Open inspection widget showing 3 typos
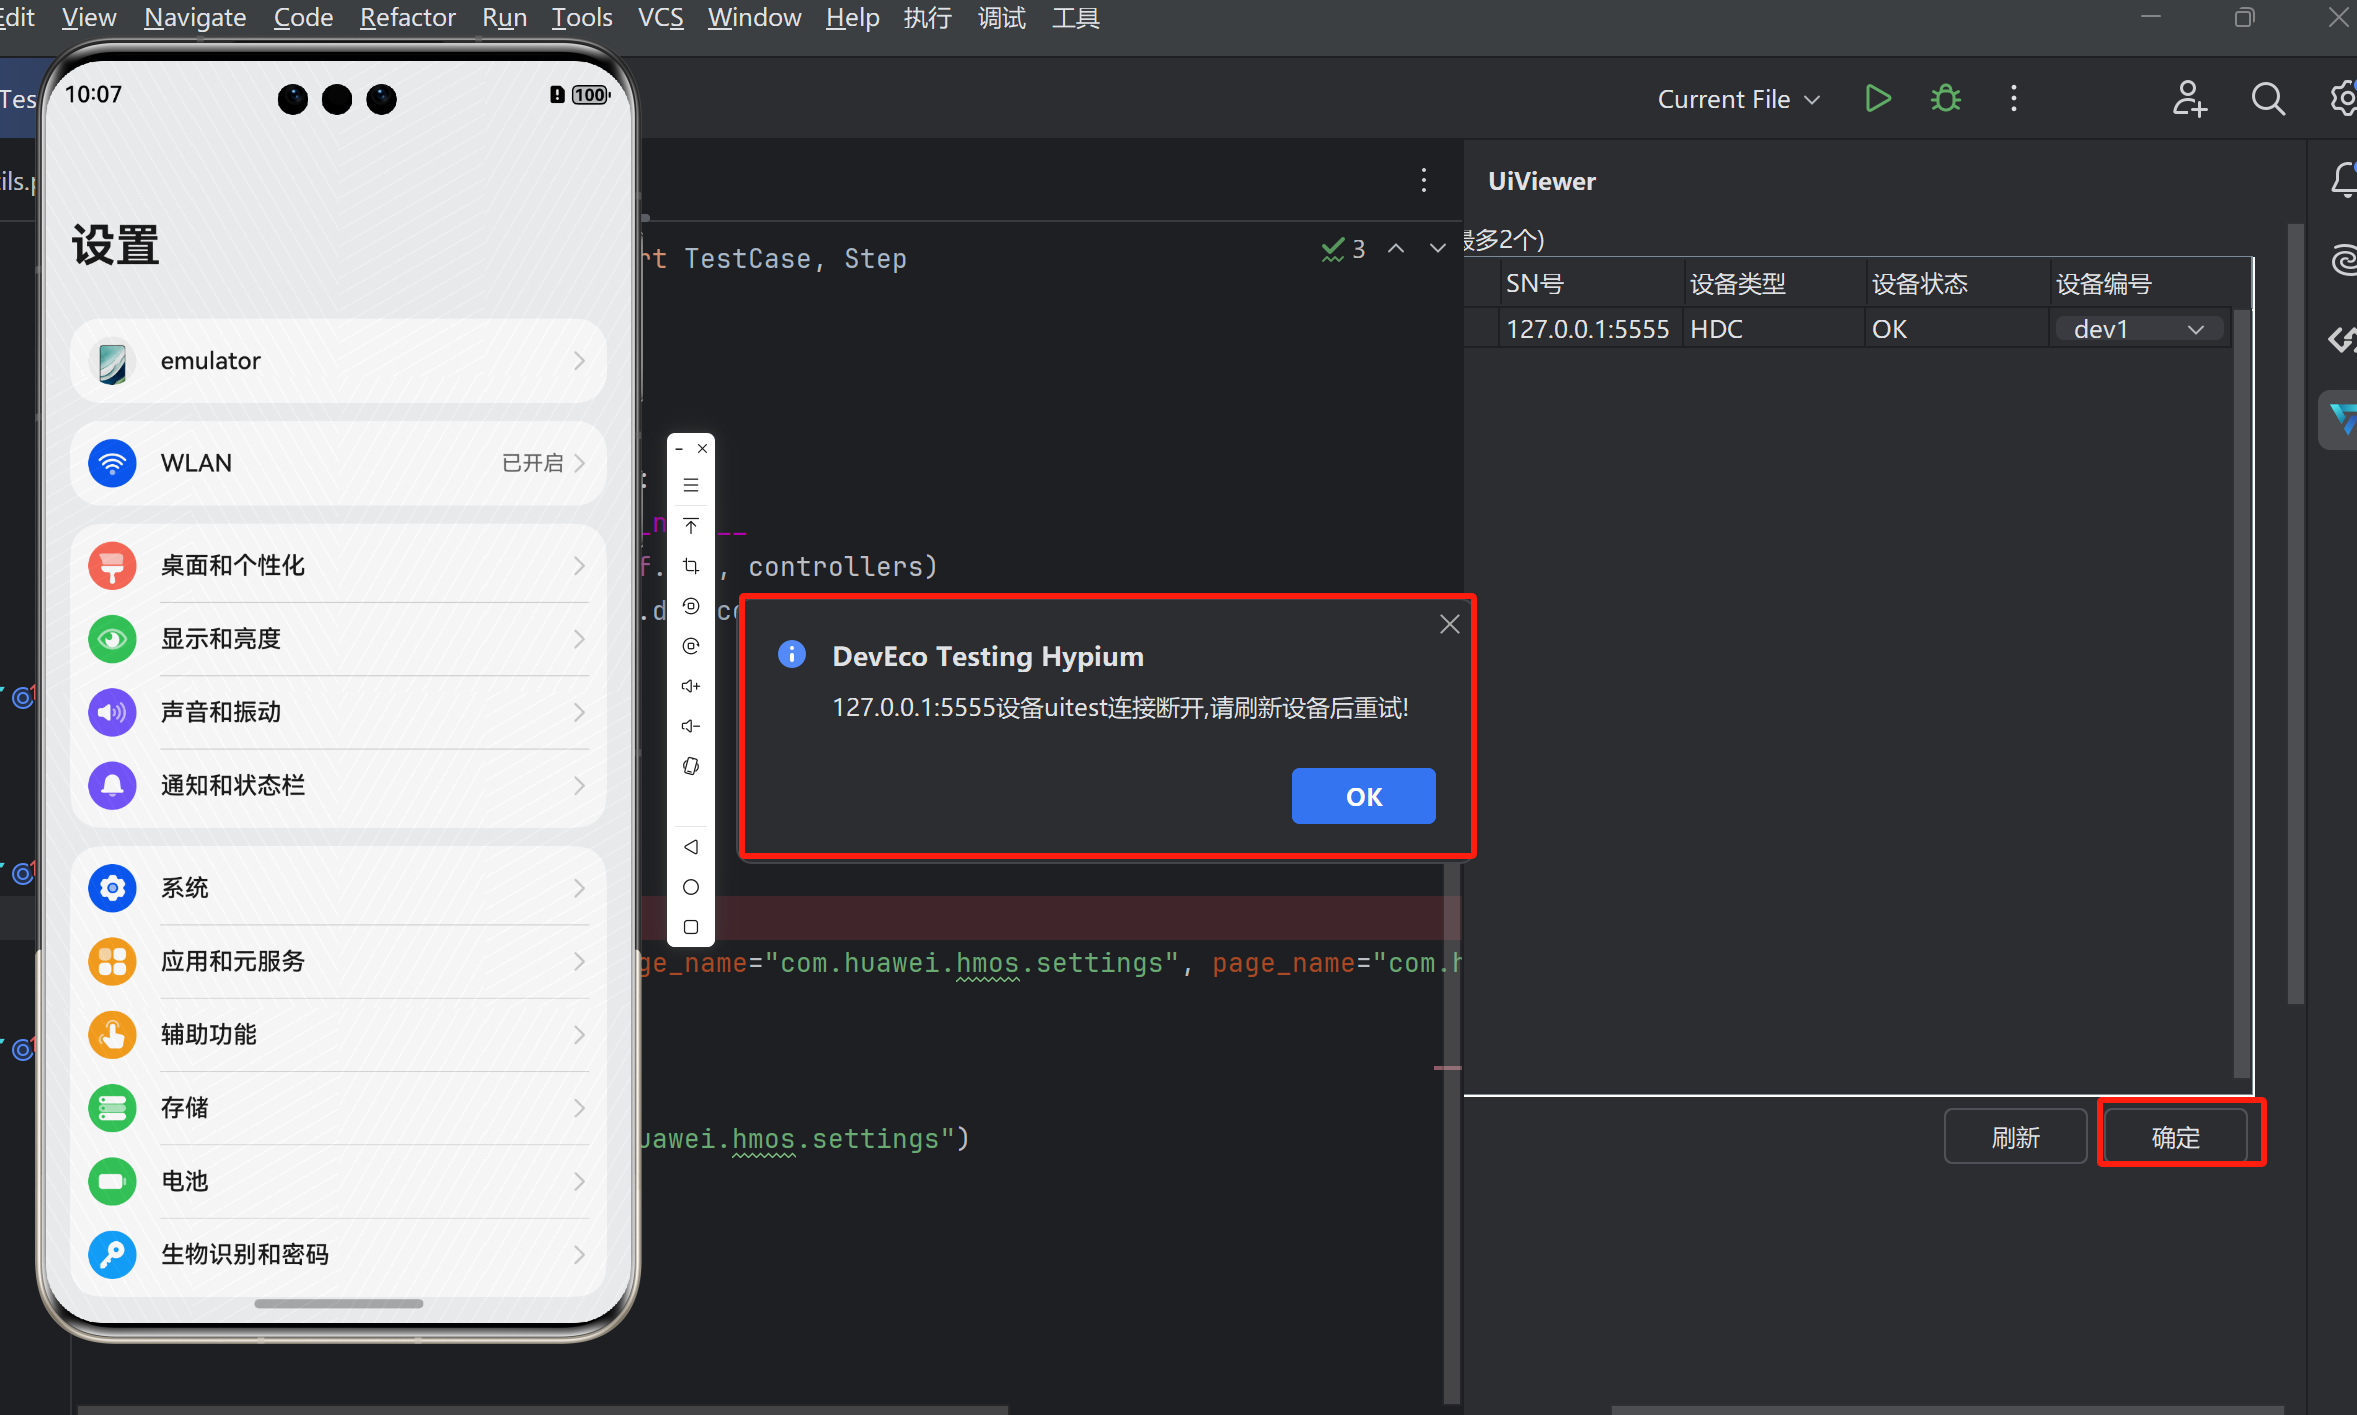Image resolution: width=2357 pixels, height=1415 pixels. [1343, 249]
